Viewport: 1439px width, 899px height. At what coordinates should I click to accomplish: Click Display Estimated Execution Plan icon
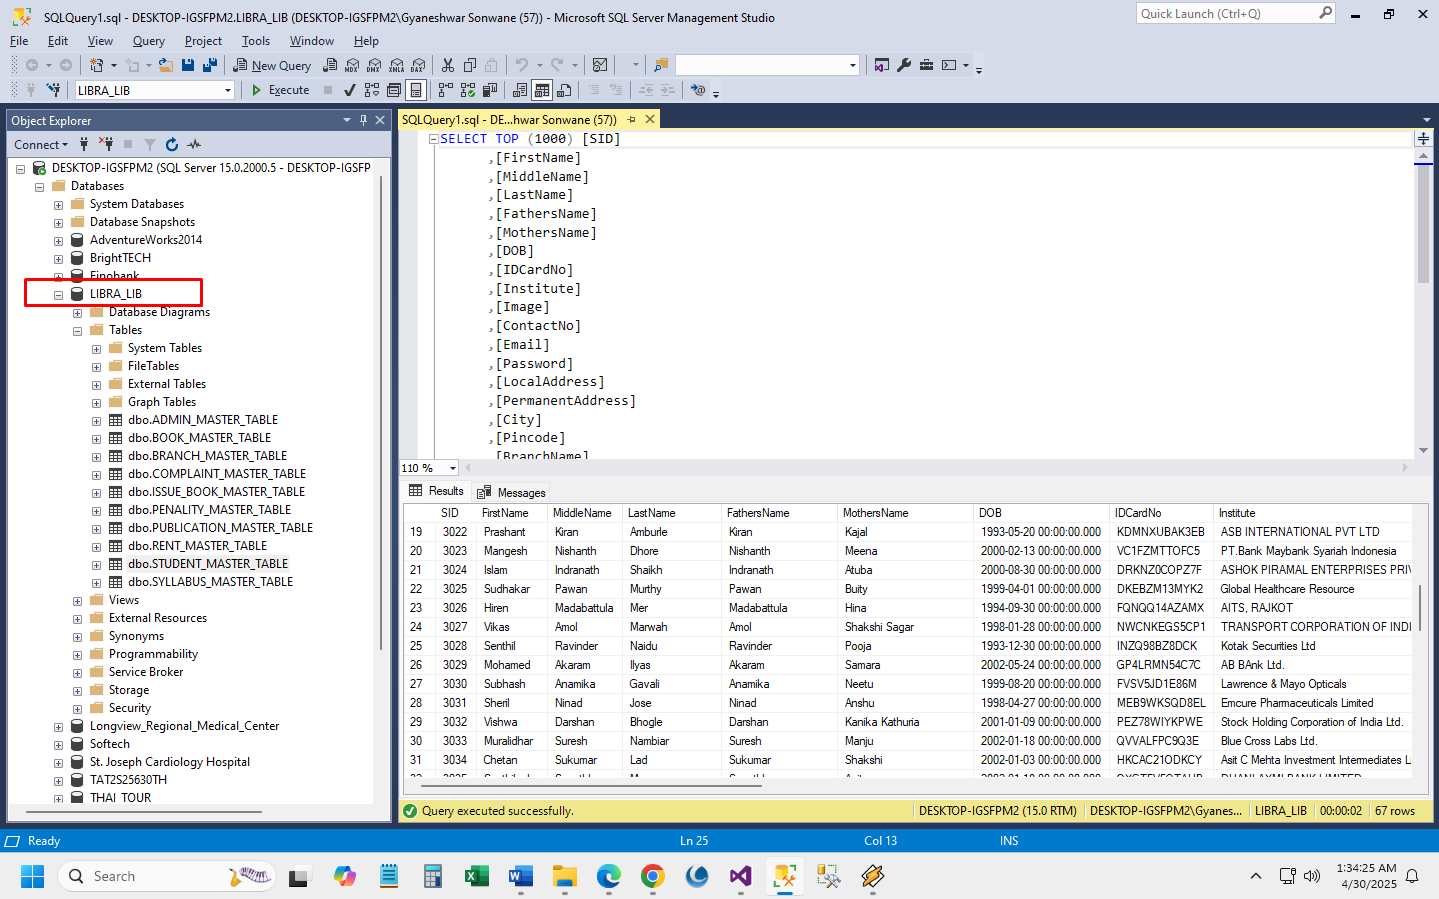click(371, 90)
